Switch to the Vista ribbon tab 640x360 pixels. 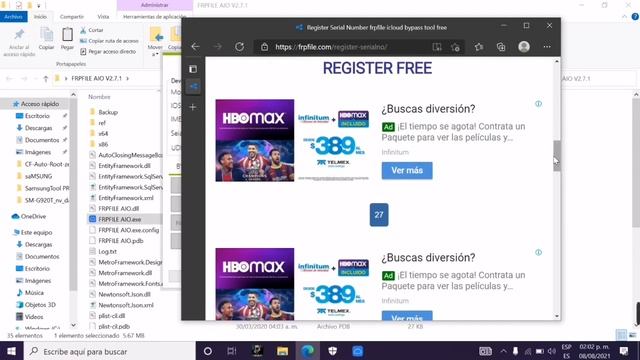[103, 17]
